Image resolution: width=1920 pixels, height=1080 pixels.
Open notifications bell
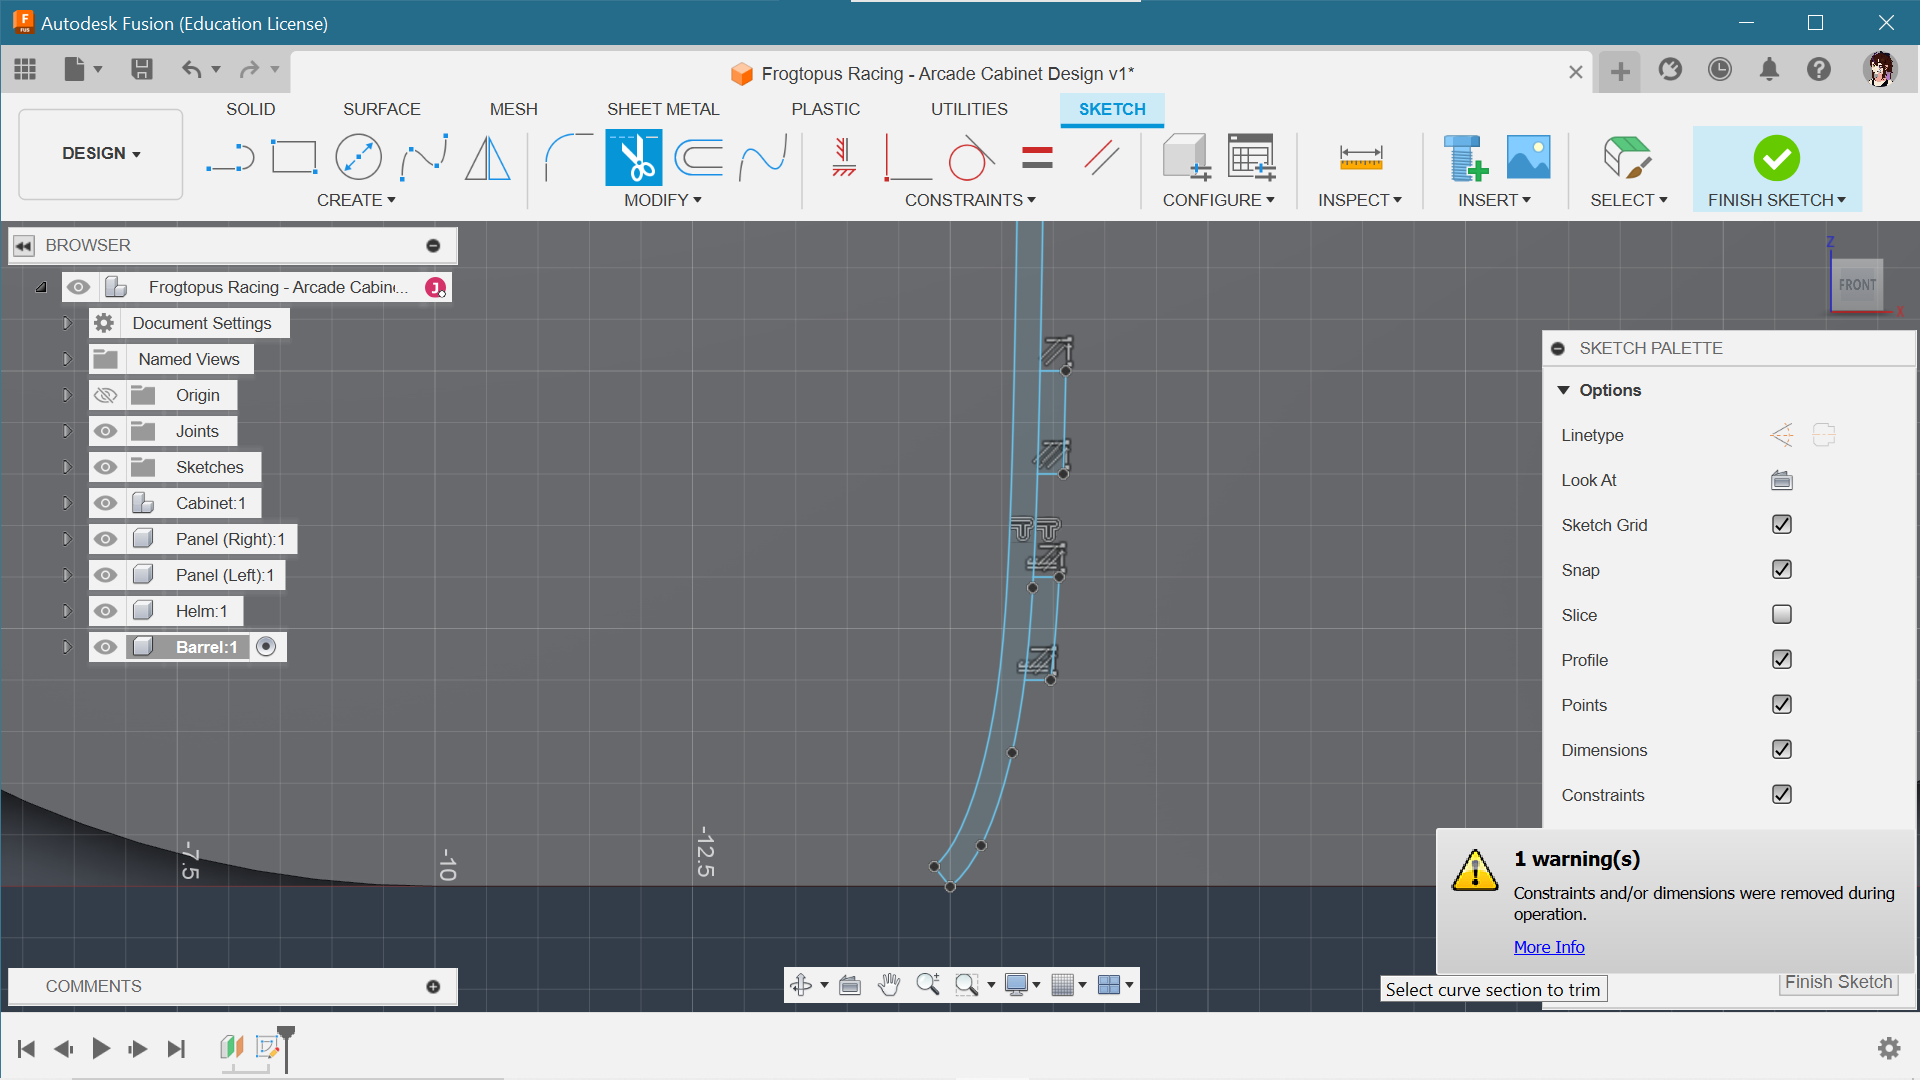1769,69
